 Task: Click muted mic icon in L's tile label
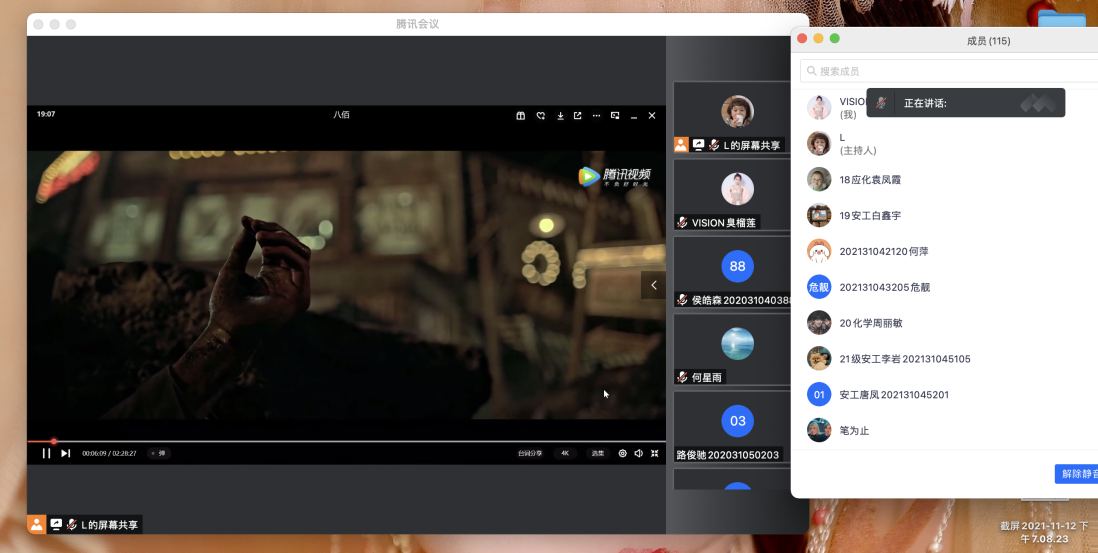tap(714, 145)
